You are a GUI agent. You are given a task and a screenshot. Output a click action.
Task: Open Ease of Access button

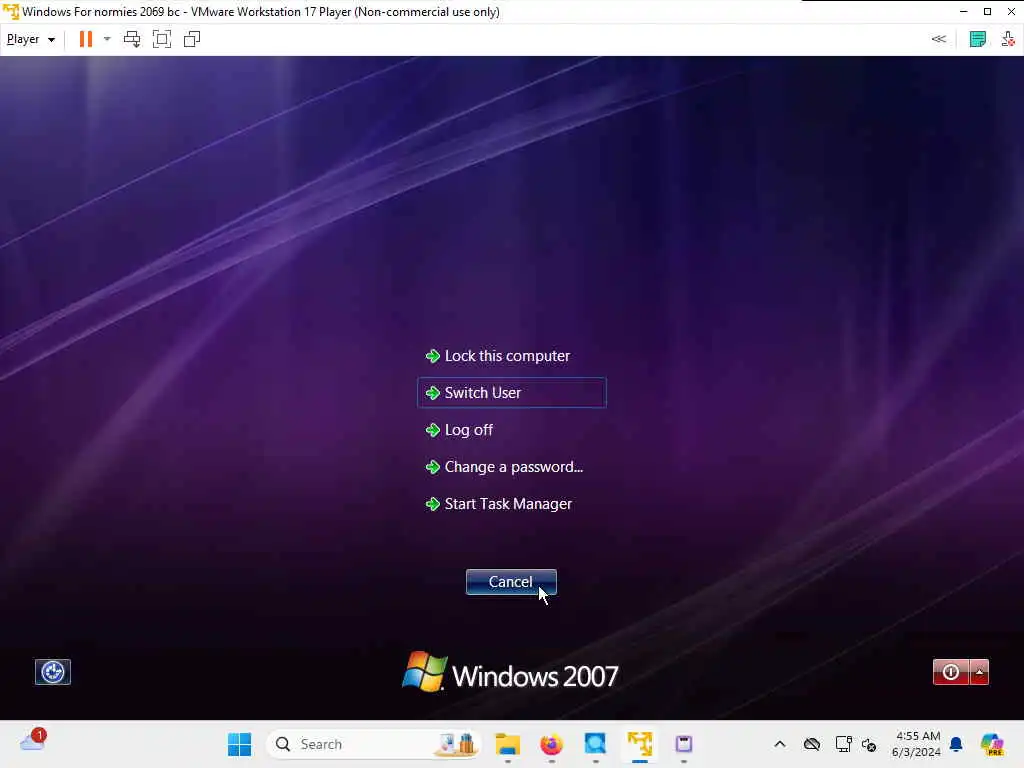click(x=53, y=672)
